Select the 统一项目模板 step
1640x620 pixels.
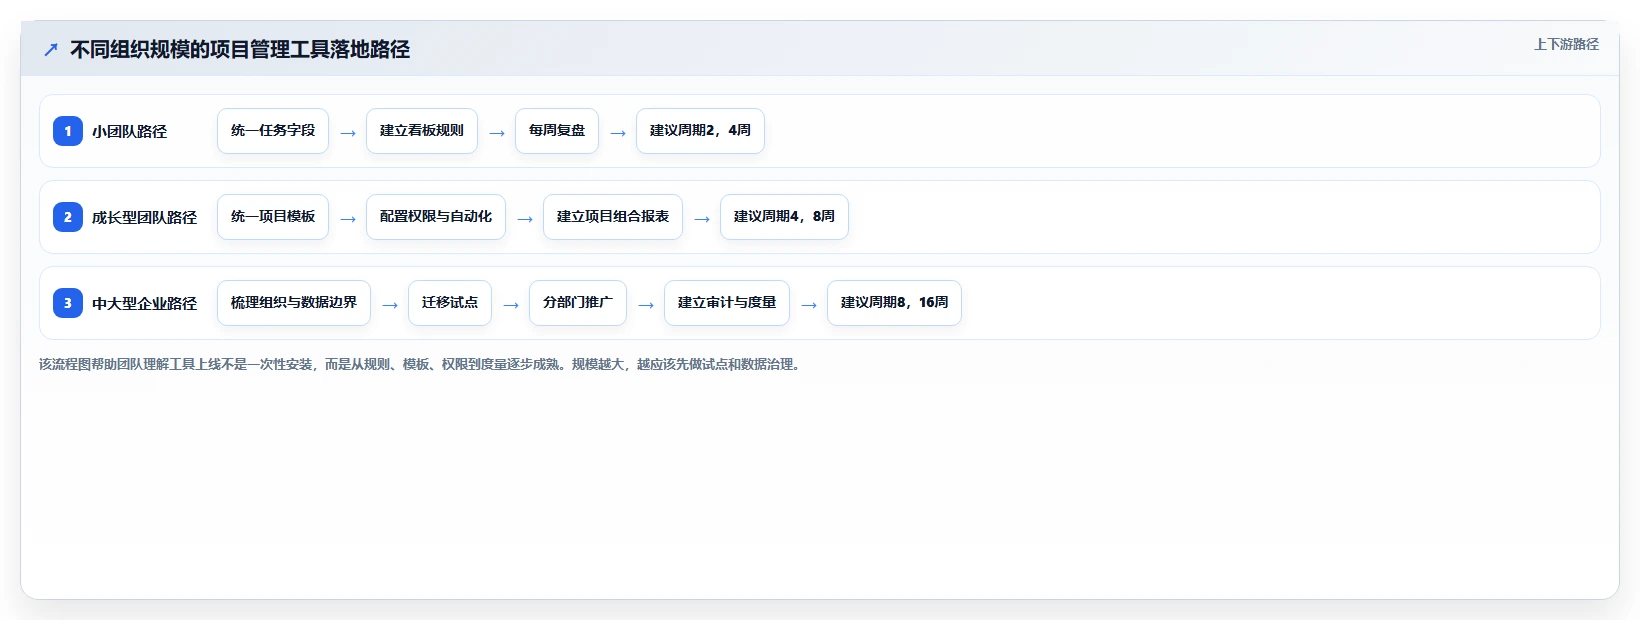[x=273, y=217]
